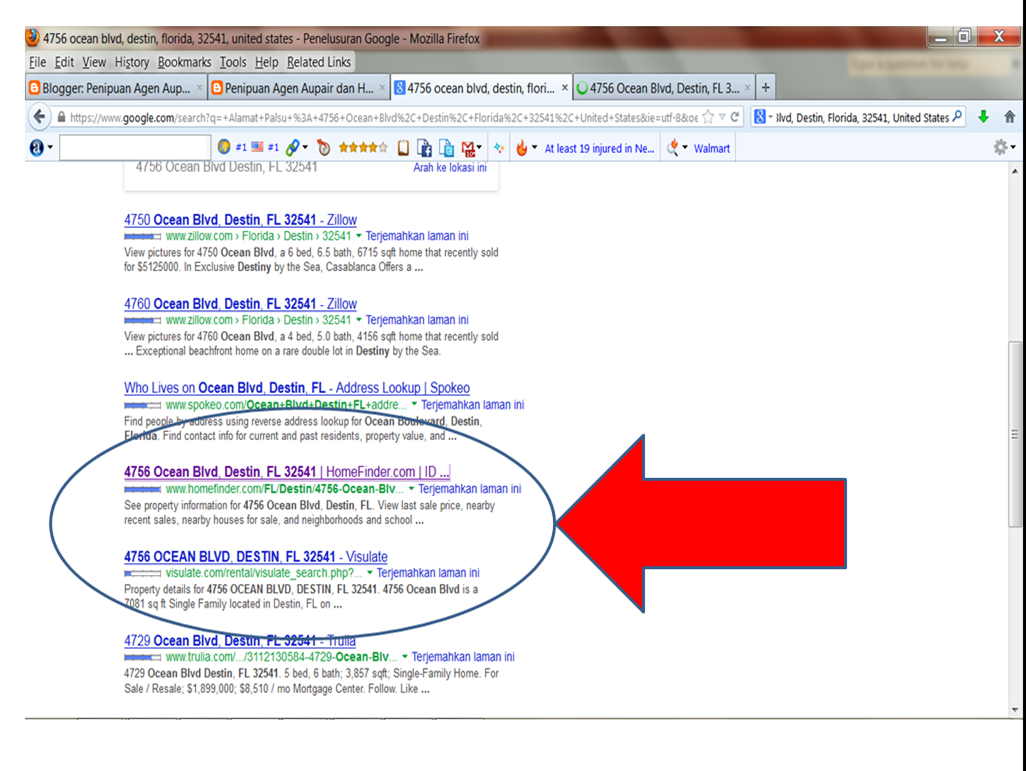Click the brown clipboard icon in toolbar
Viewport: 1026px width, 771px height.
tap(403, 148)
